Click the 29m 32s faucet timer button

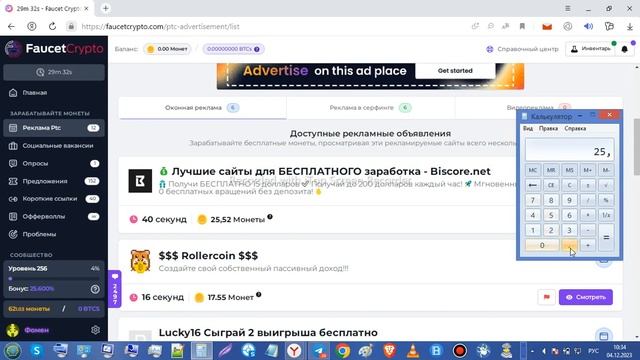[x=54, y=72]
